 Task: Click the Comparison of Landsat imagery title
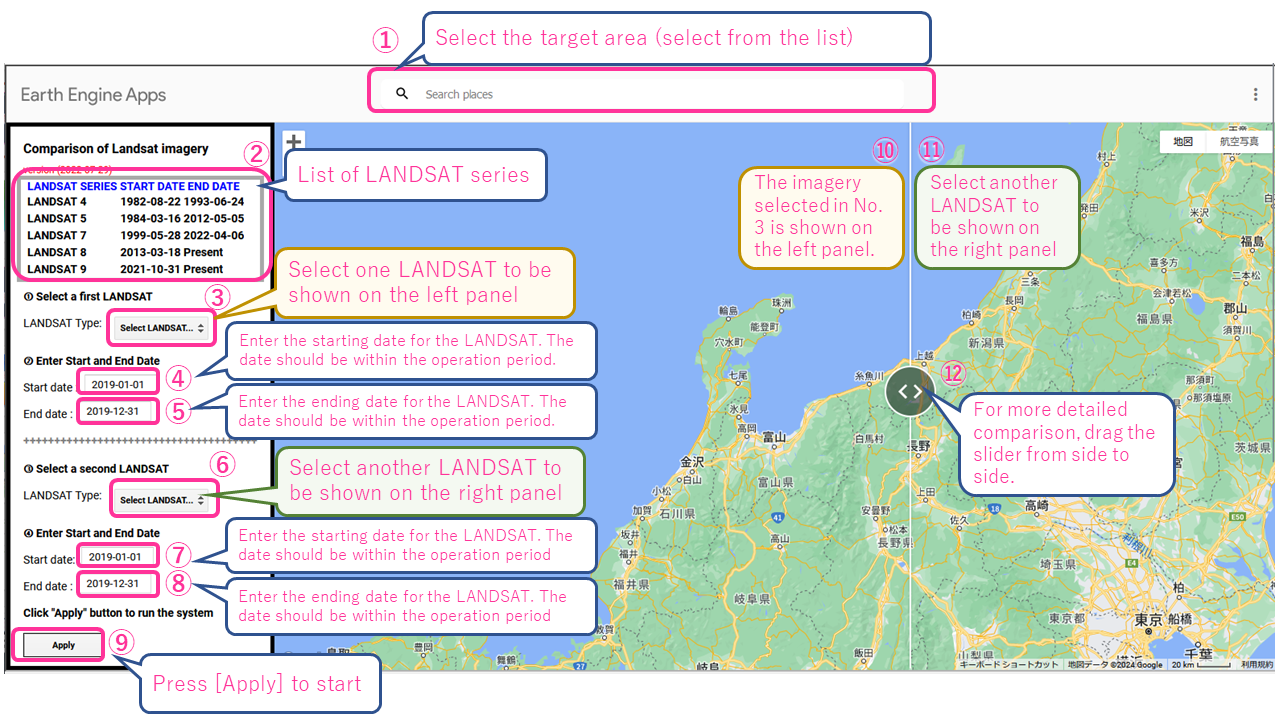tap(116, 148)
